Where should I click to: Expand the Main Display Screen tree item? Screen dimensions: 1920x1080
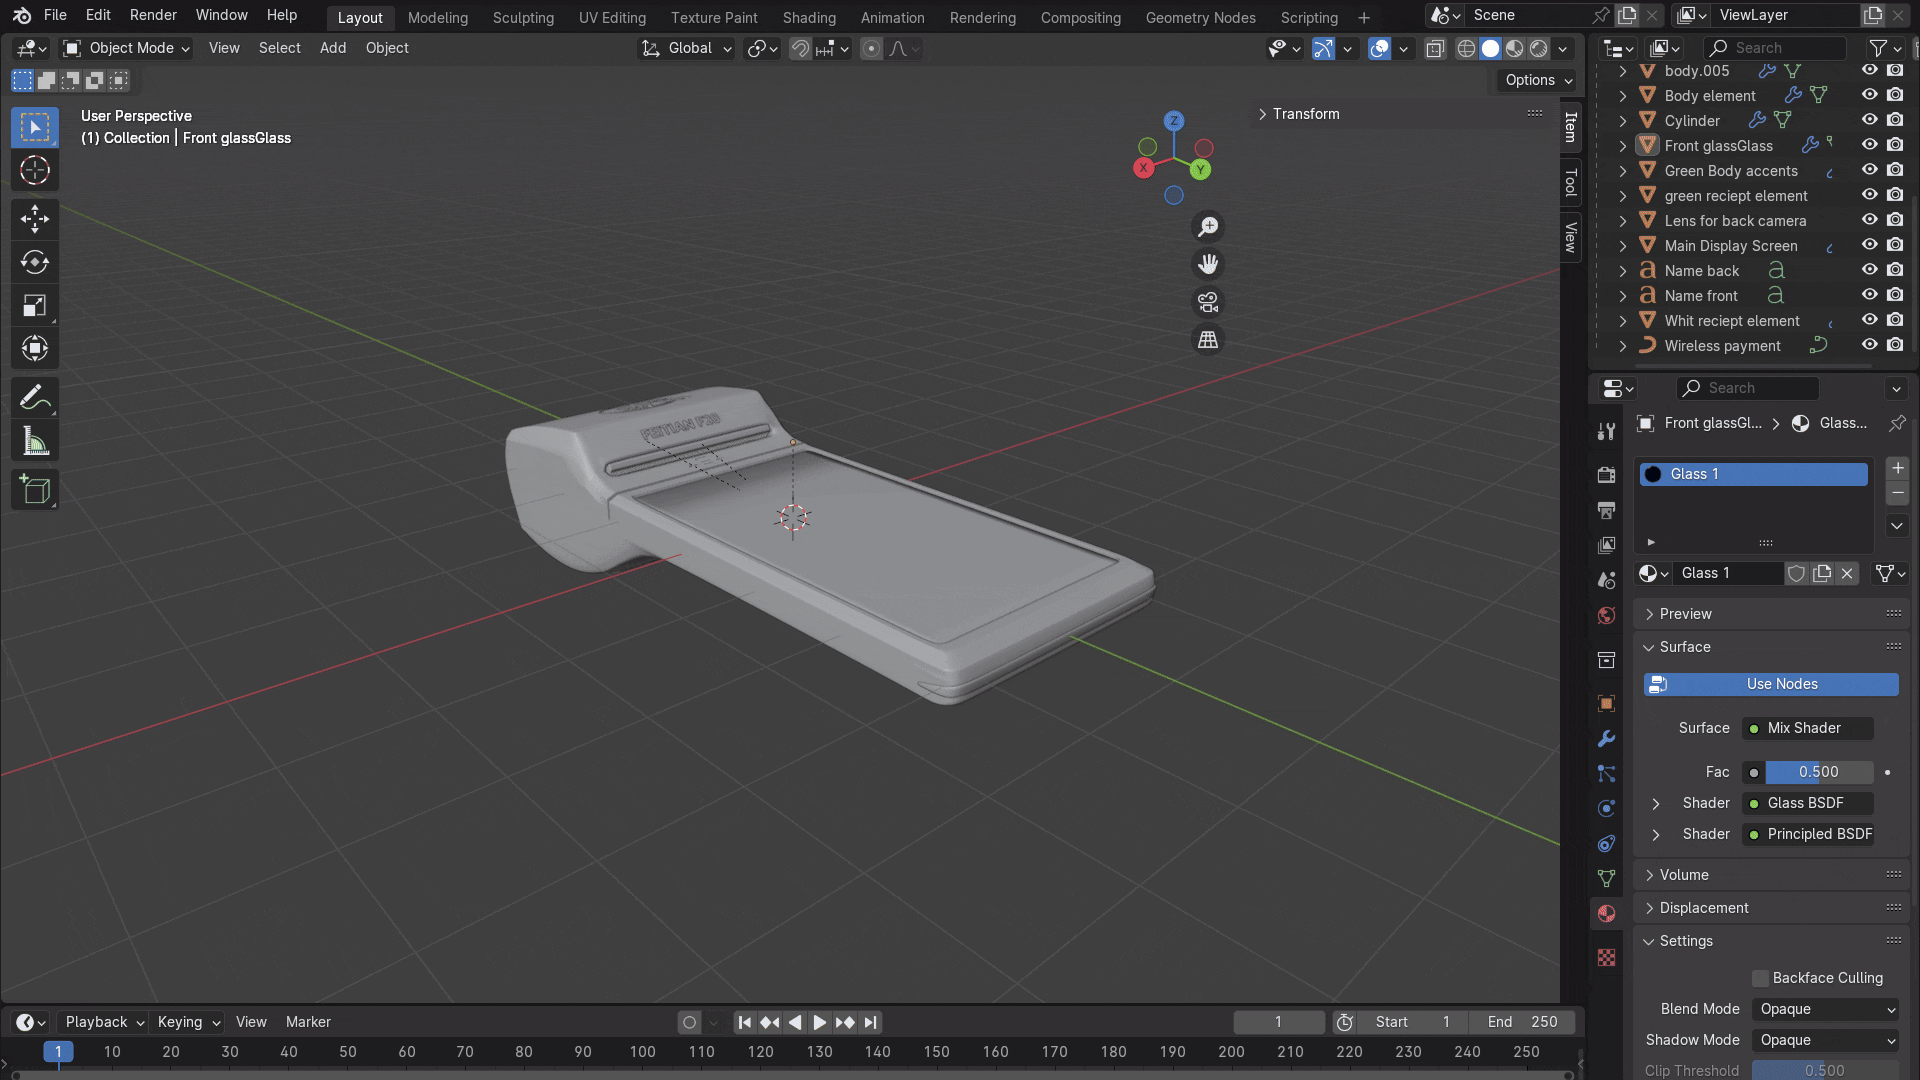(1622, 246)
